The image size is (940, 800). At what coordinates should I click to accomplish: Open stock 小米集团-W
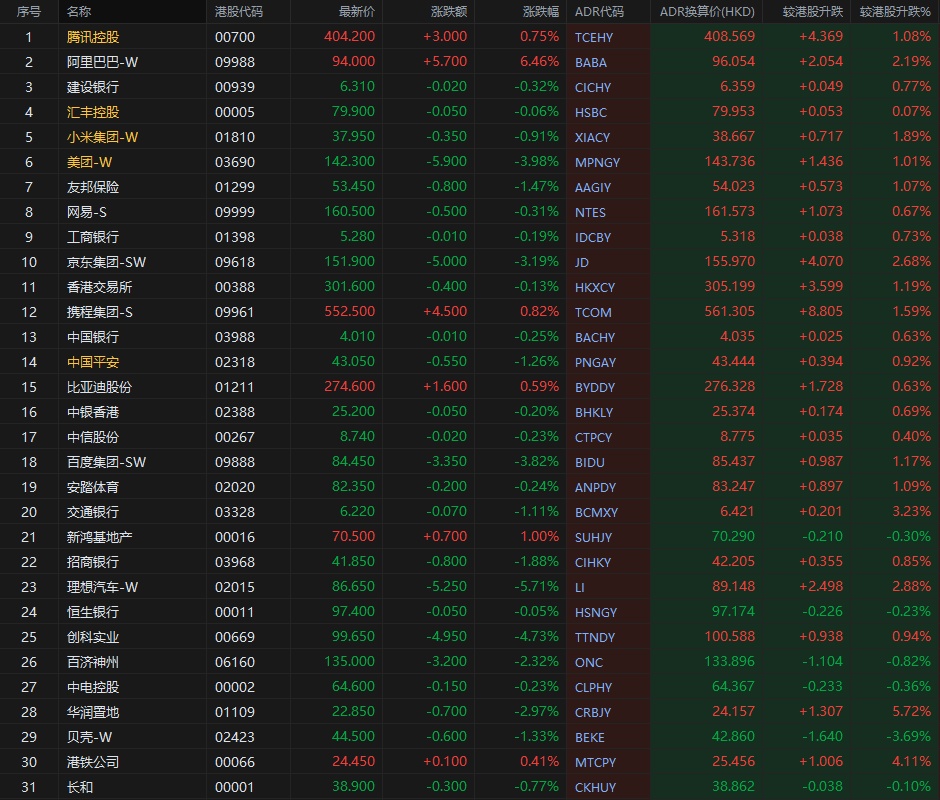103,137
